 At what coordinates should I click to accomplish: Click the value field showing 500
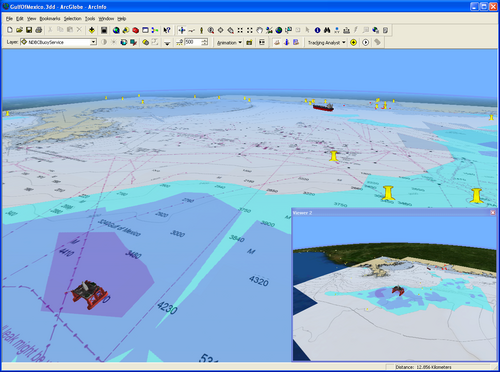click(193, 42)
